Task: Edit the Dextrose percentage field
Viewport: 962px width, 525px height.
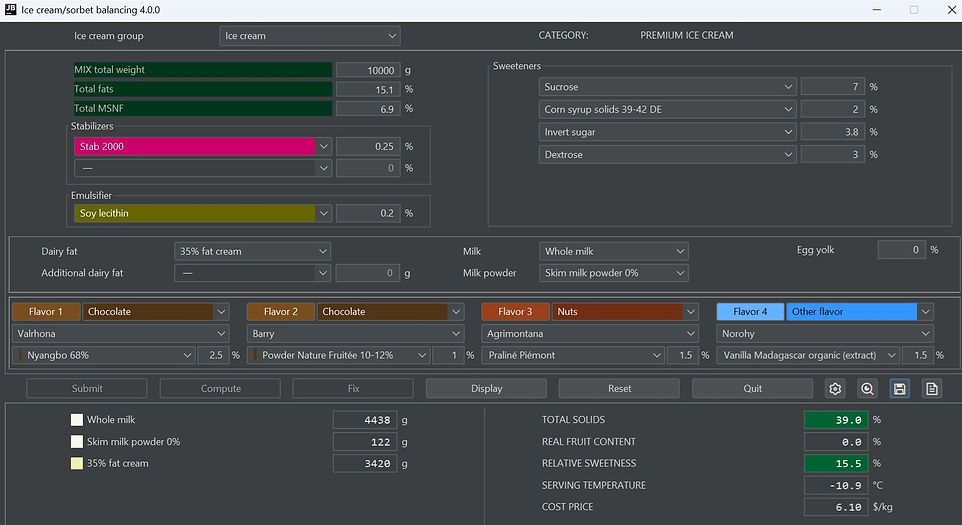Action: 833,155
